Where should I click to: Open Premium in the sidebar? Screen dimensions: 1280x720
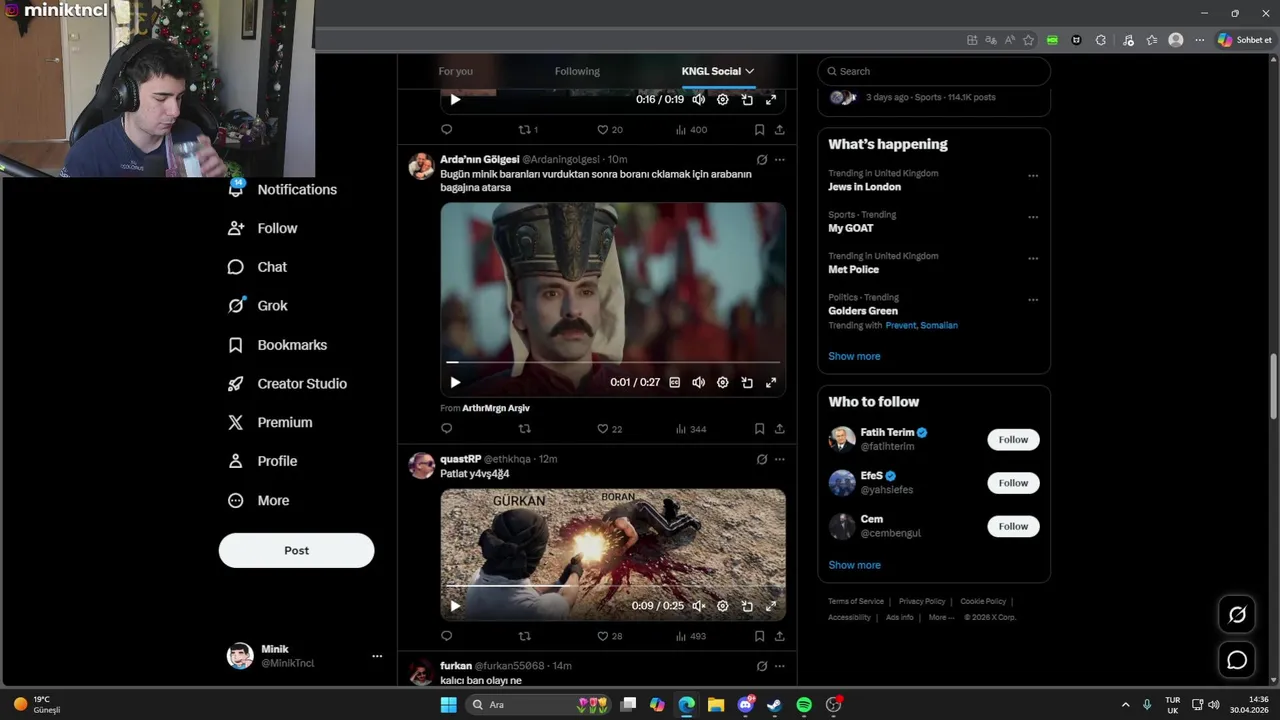click(x=271, y=423)
